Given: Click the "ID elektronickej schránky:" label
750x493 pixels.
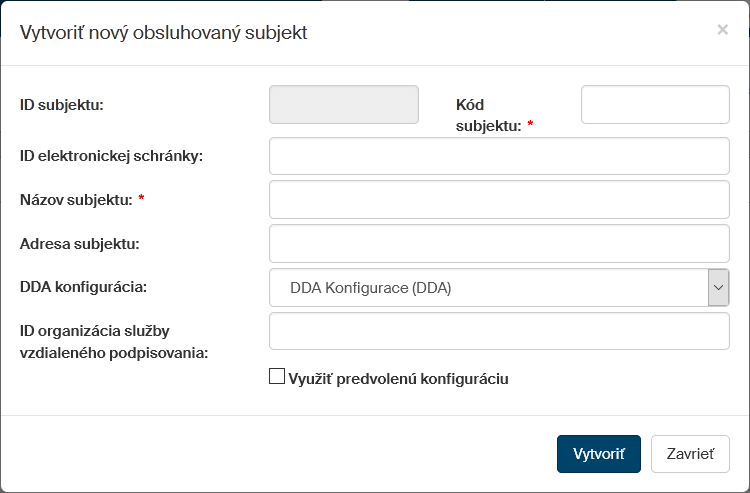Looking at the screenshot, I should click(111, 156).
